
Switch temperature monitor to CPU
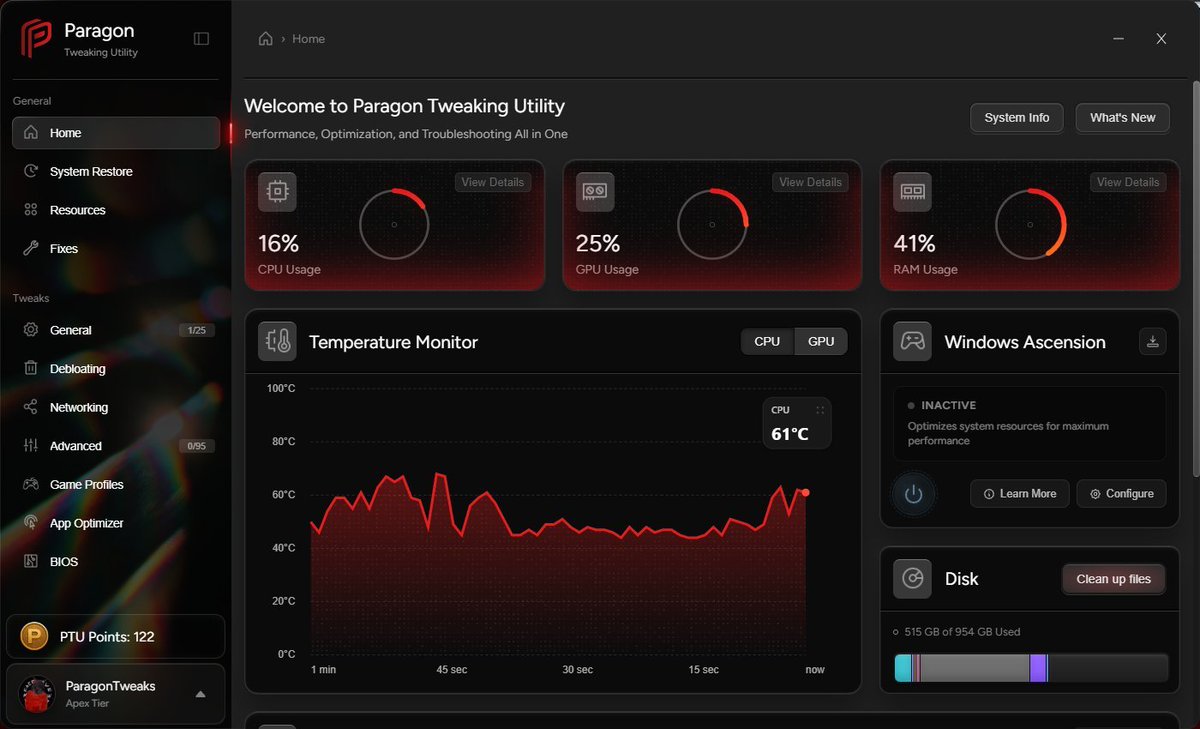click(767, 342)
